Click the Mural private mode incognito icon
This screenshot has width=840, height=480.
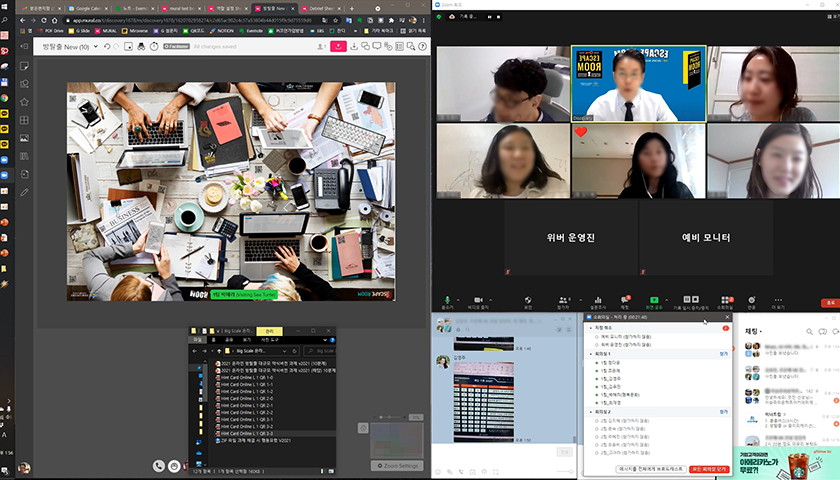(141, 47)
